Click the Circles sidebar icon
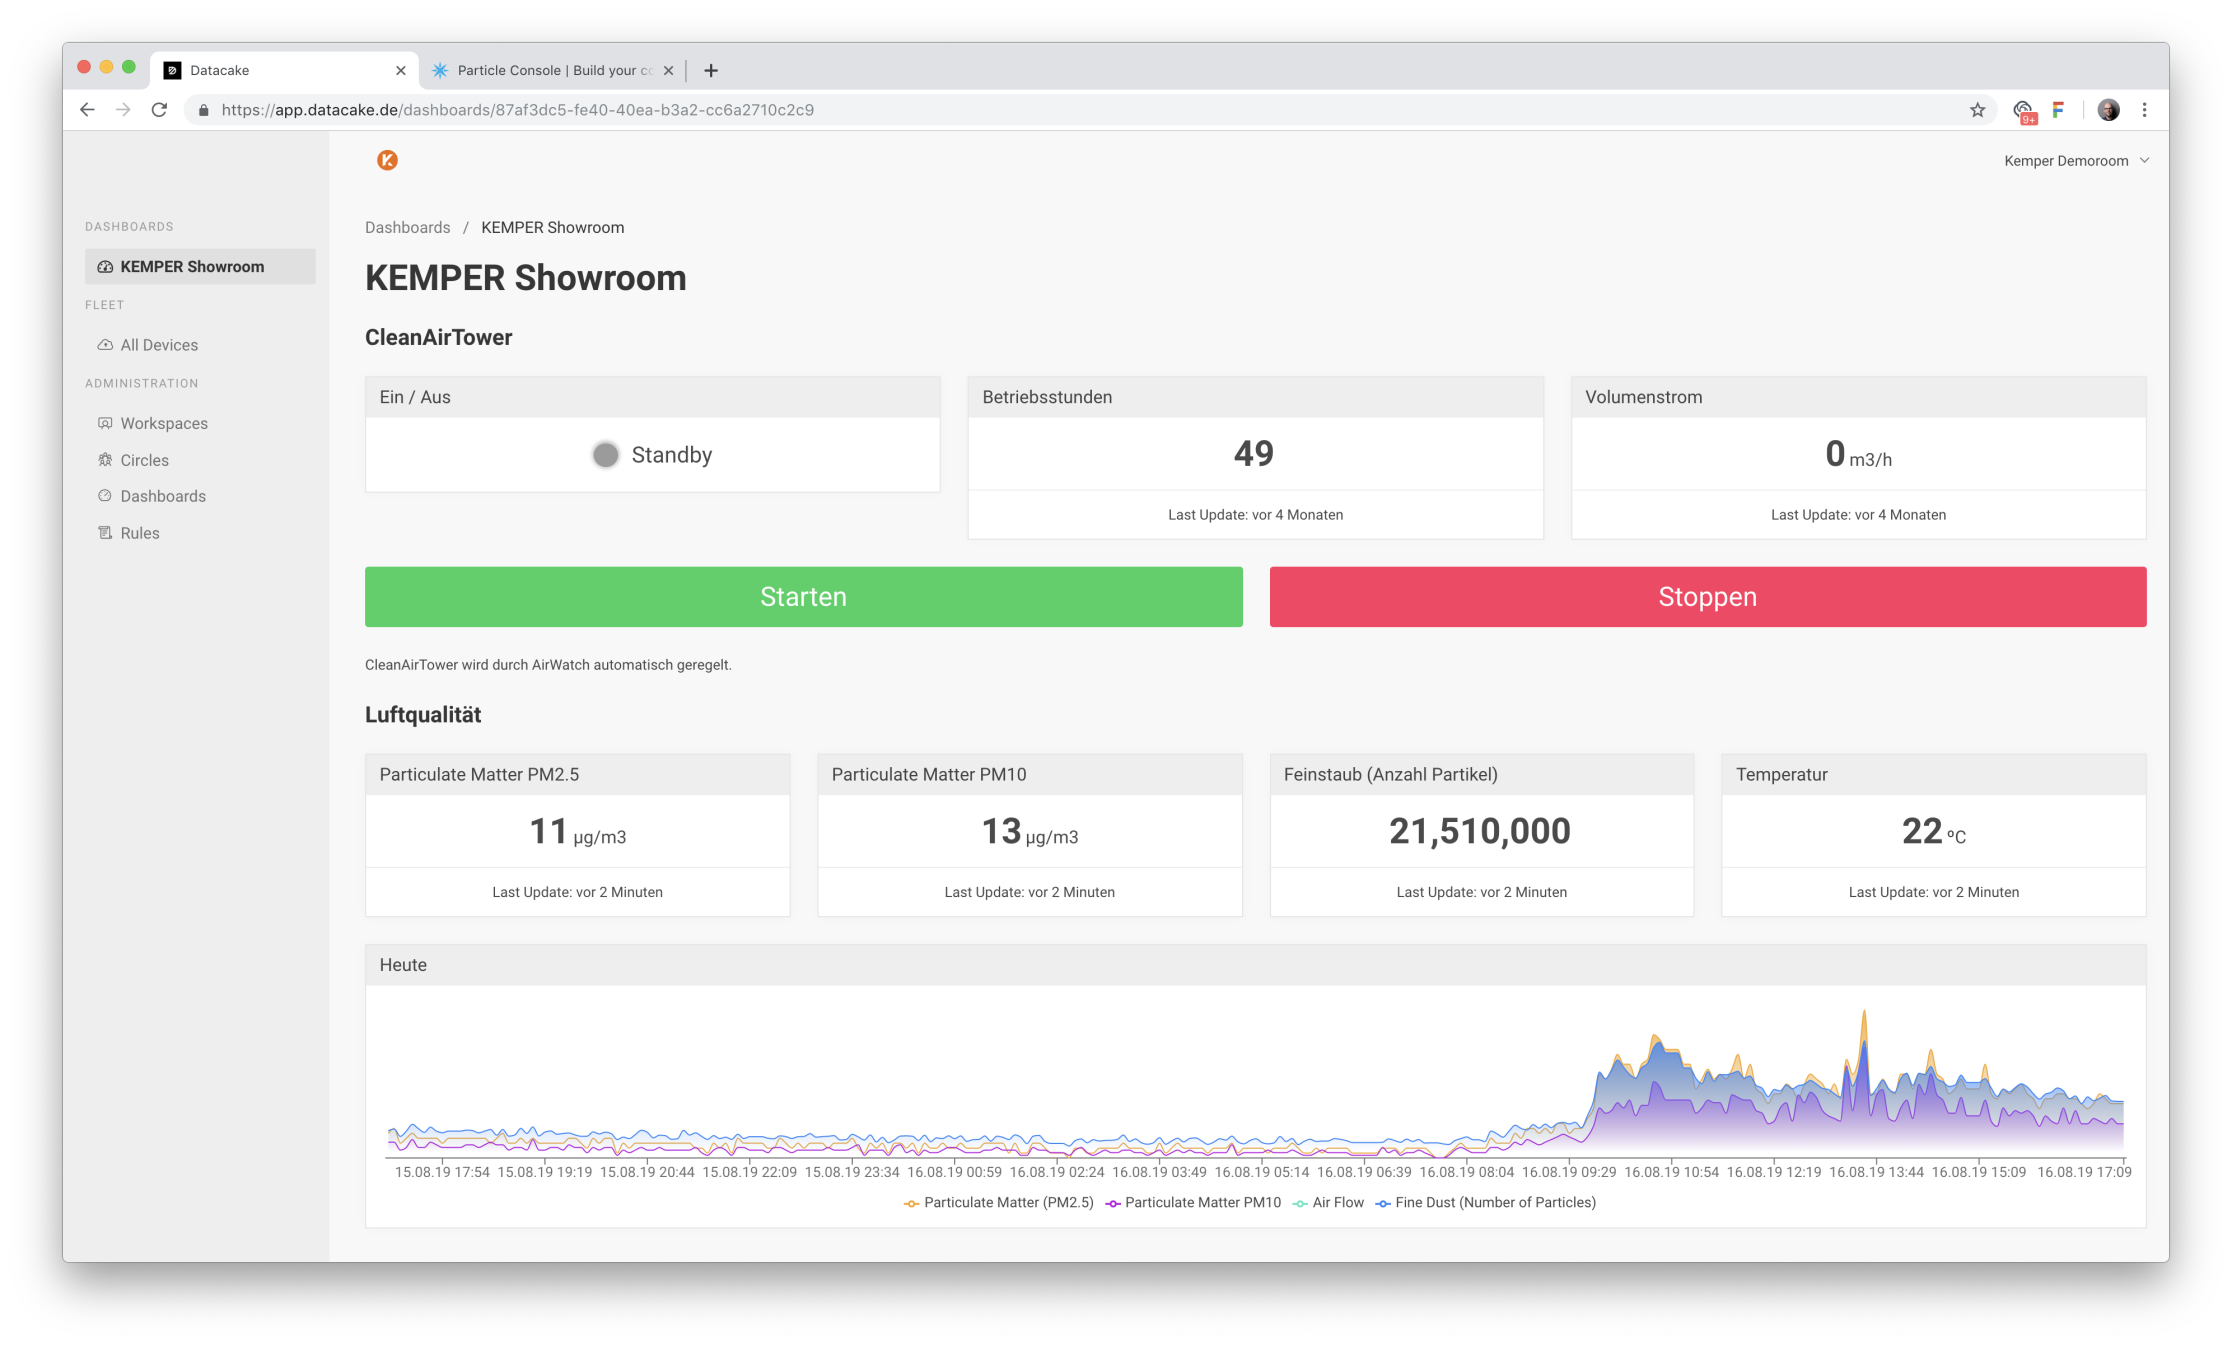The image size is (2232, 1345). (105, 460)
